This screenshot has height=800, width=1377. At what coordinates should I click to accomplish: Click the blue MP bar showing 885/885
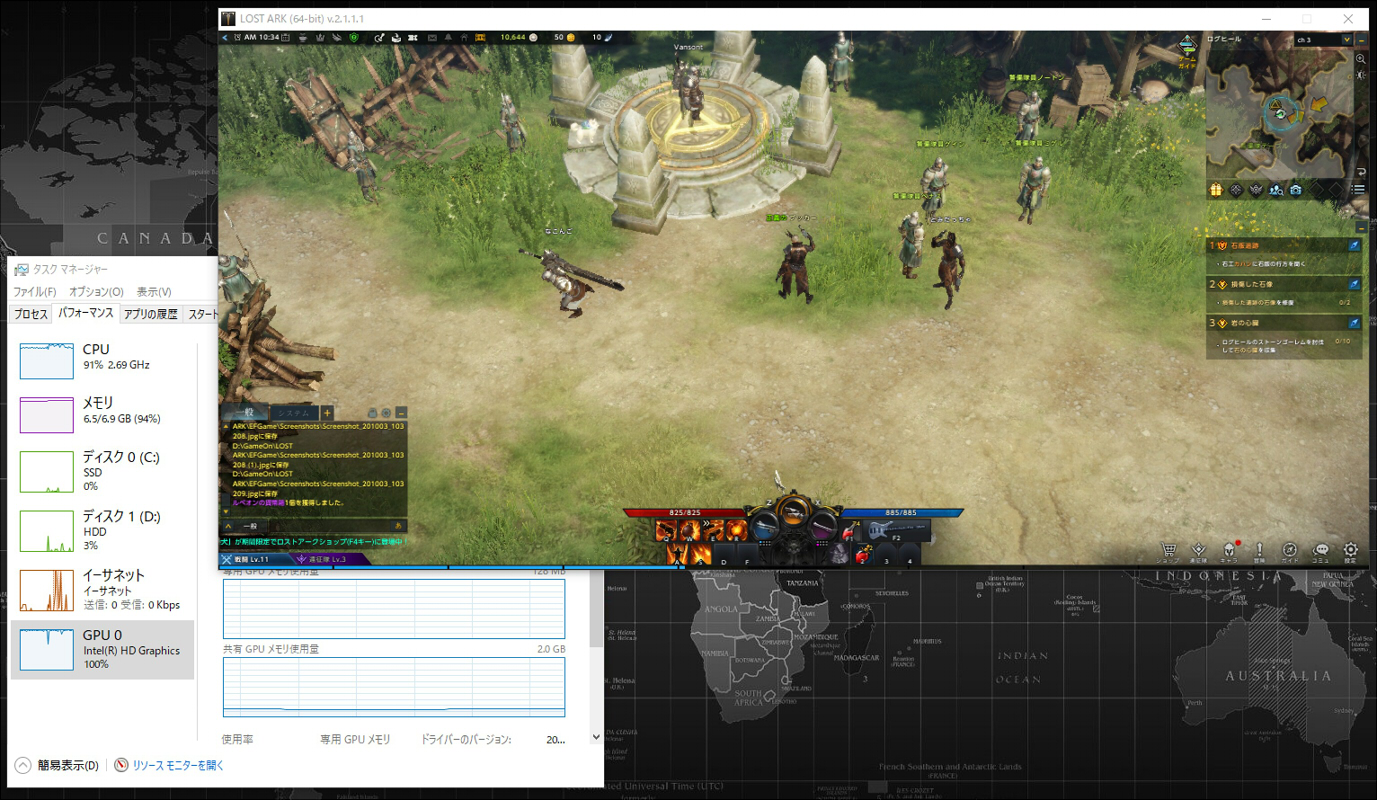coord(903,513)
